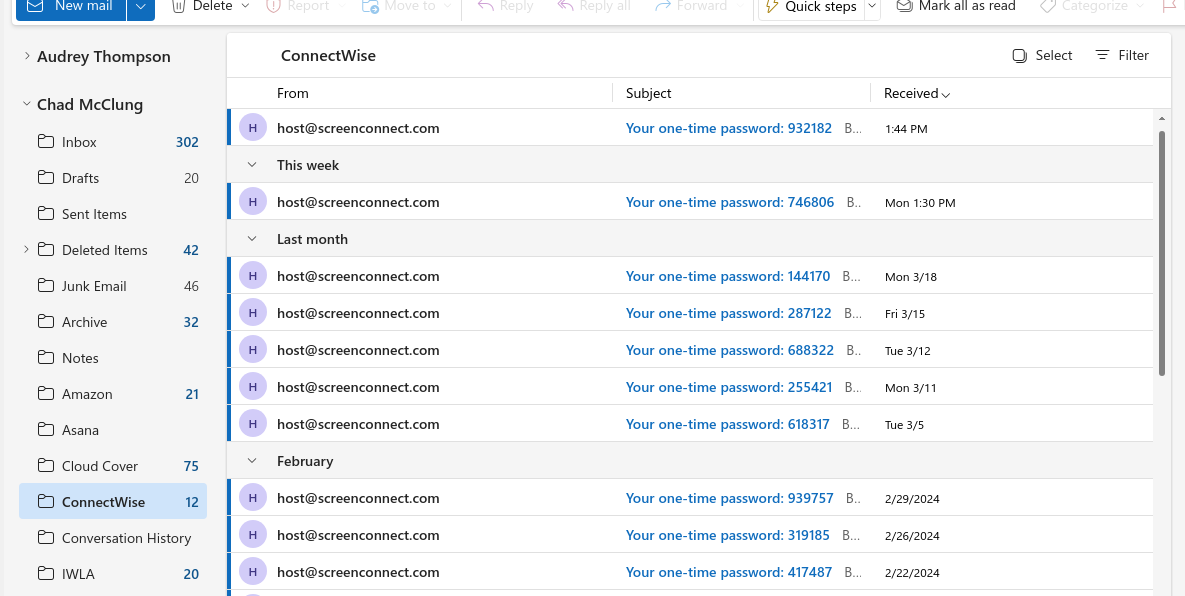Open email with password 144170
This screenshot has height=596, width=1185.
point(690,276)
